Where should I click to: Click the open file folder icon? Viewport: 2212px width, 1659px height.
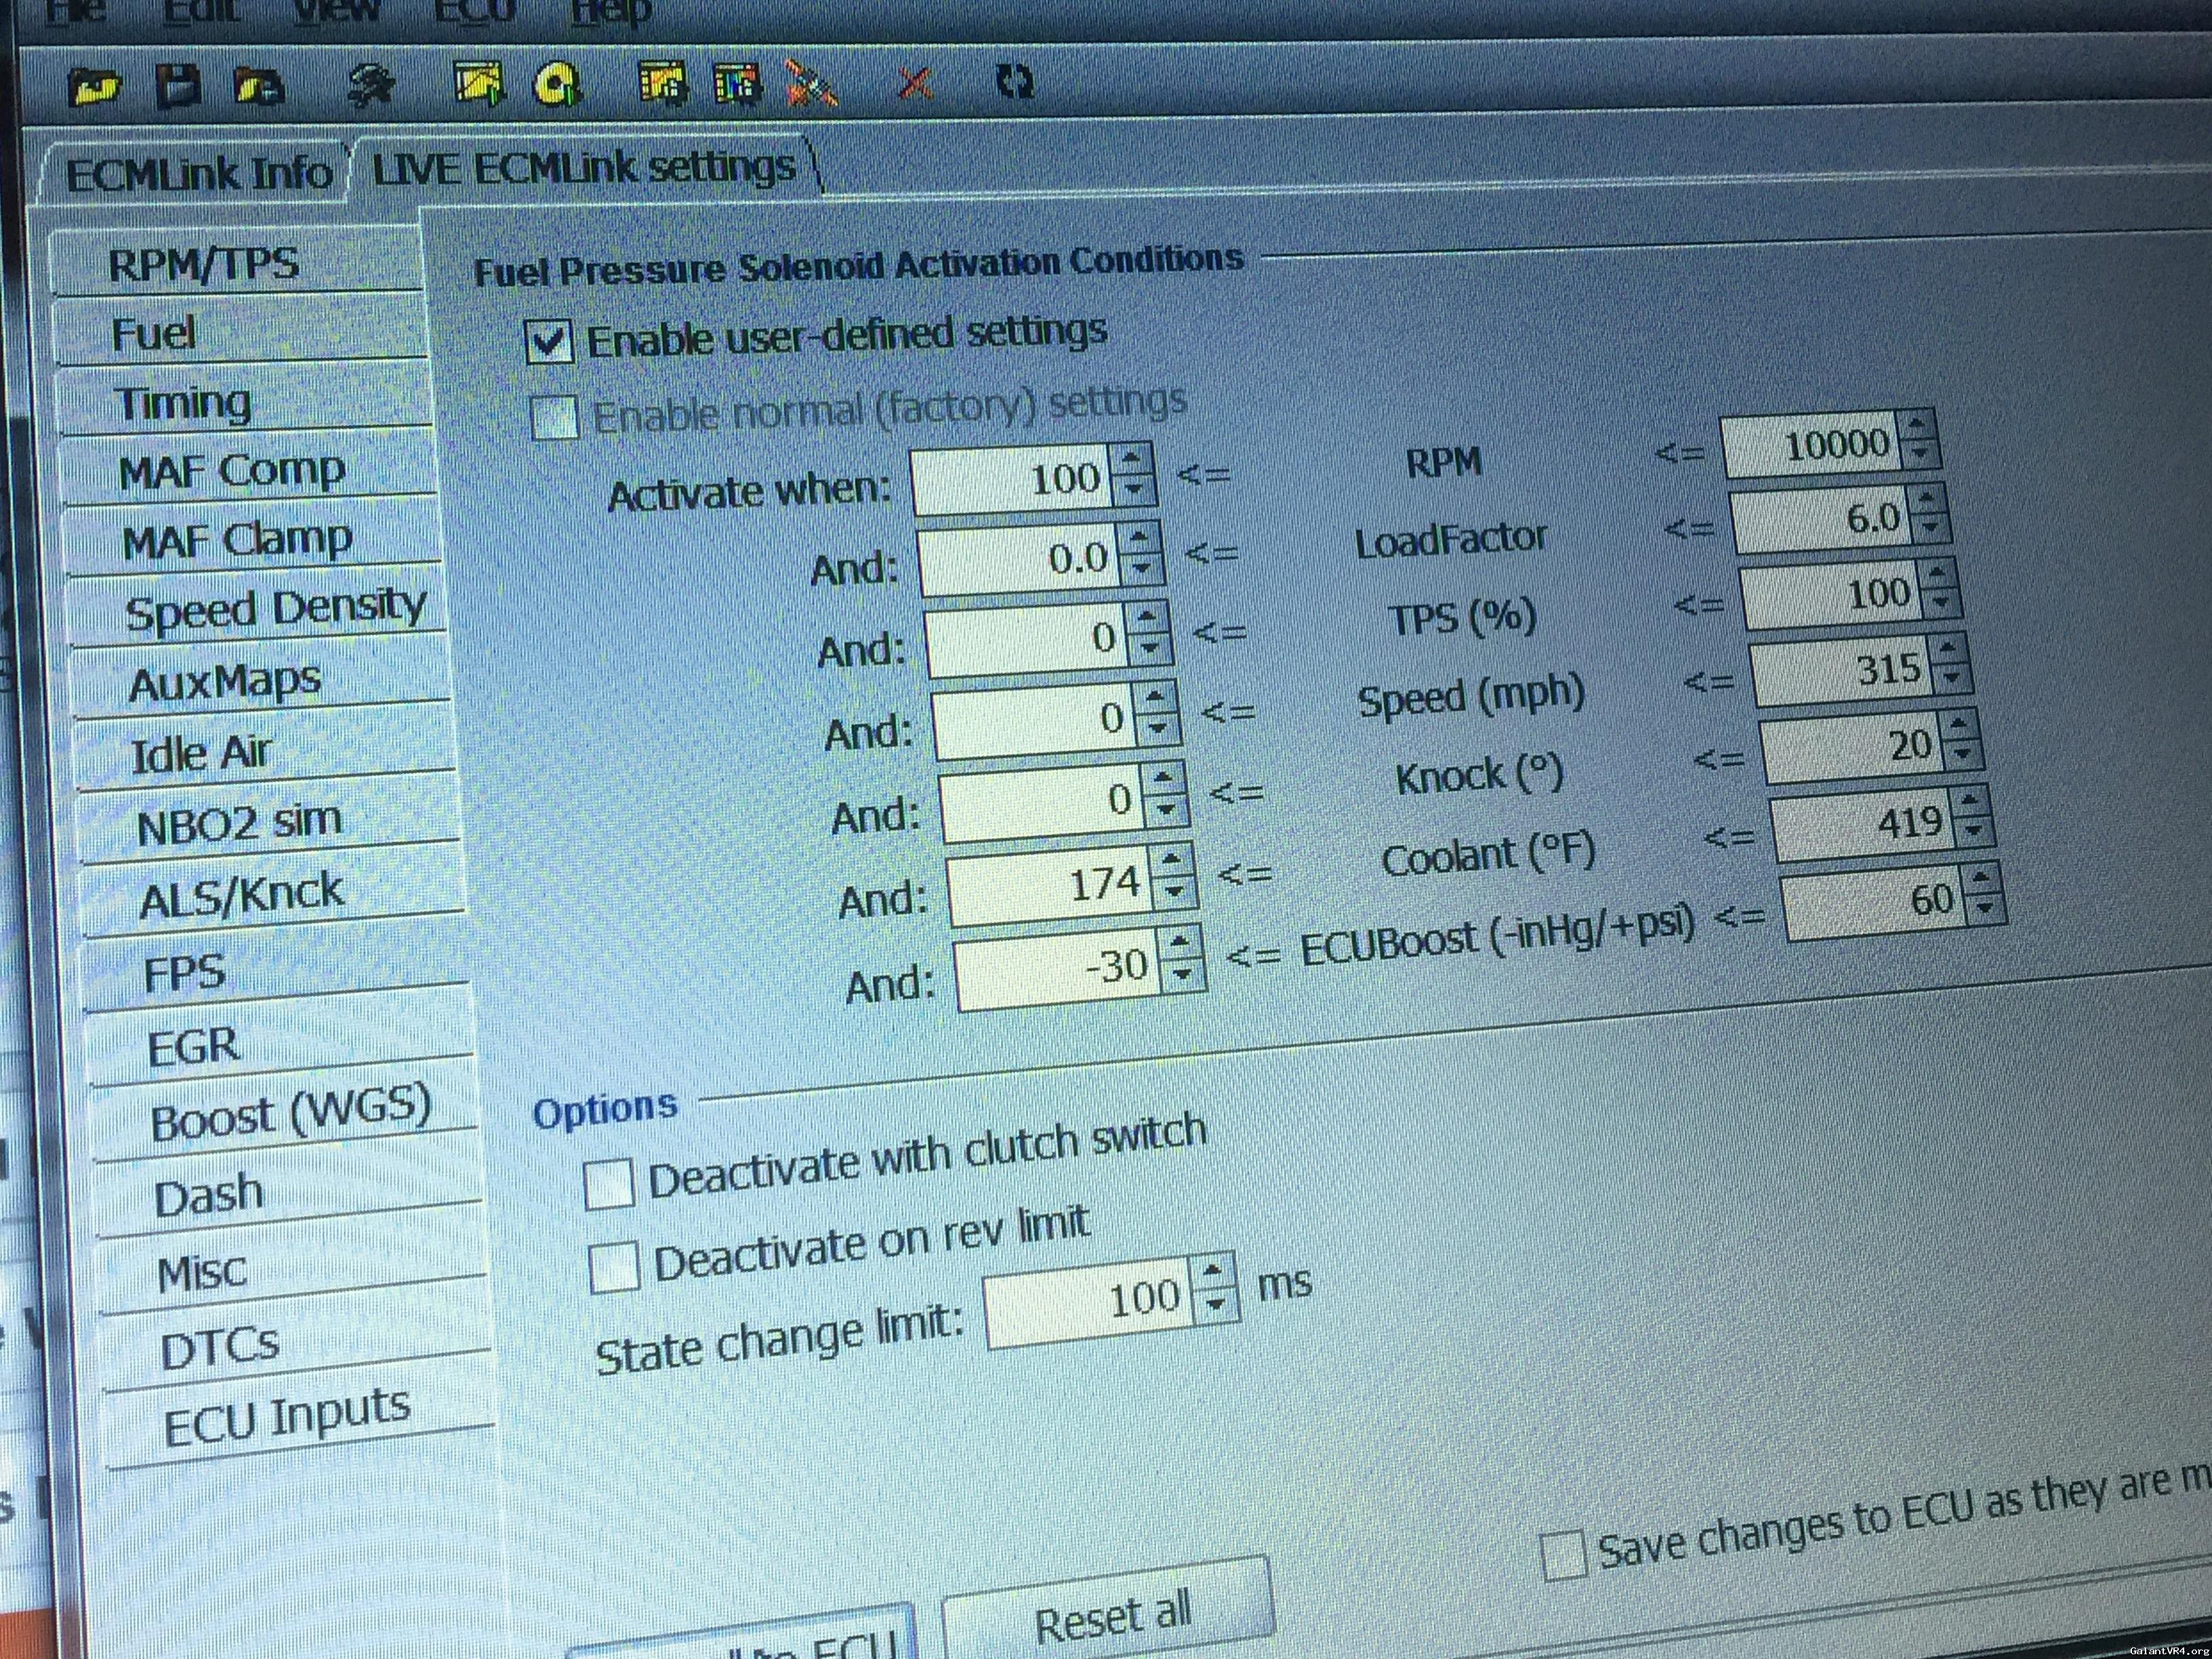[x=95, y=88]
